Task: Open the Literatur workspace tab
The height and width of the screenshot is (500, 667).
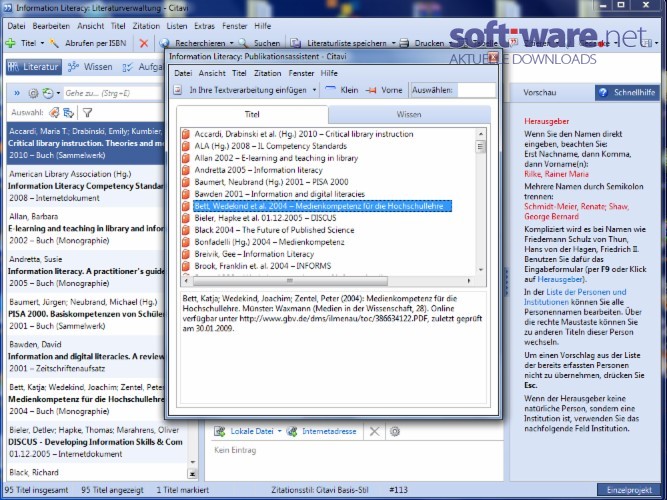Action: point(34,67)
